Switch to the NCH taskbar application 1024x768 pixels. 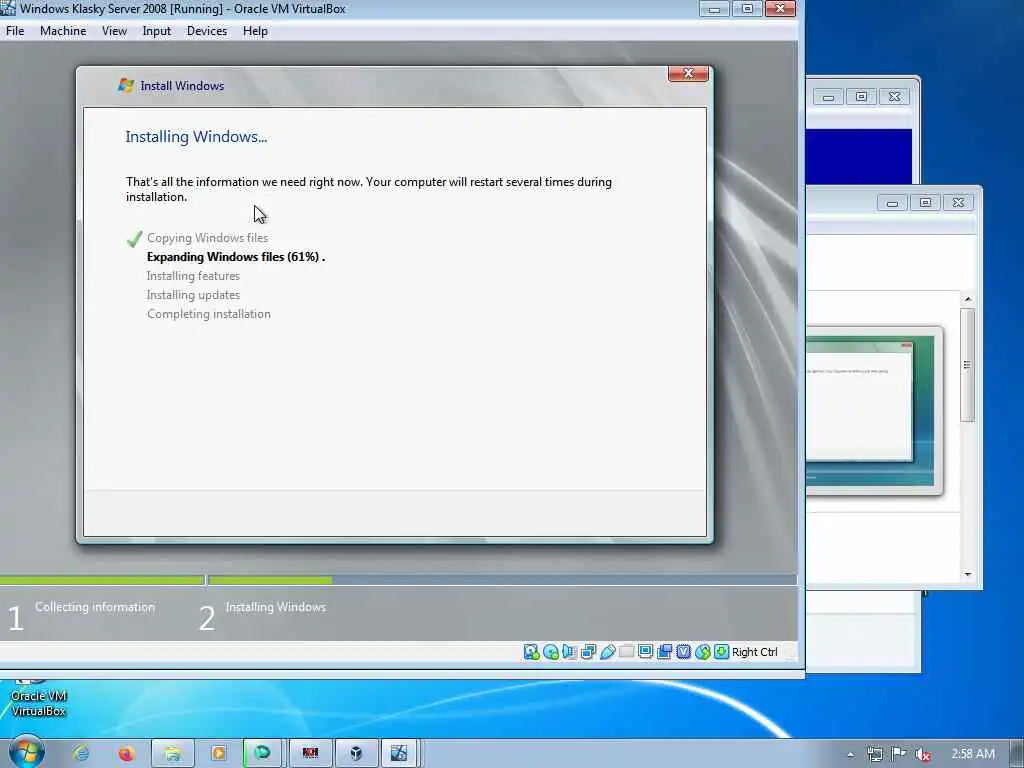pos(310,753)
